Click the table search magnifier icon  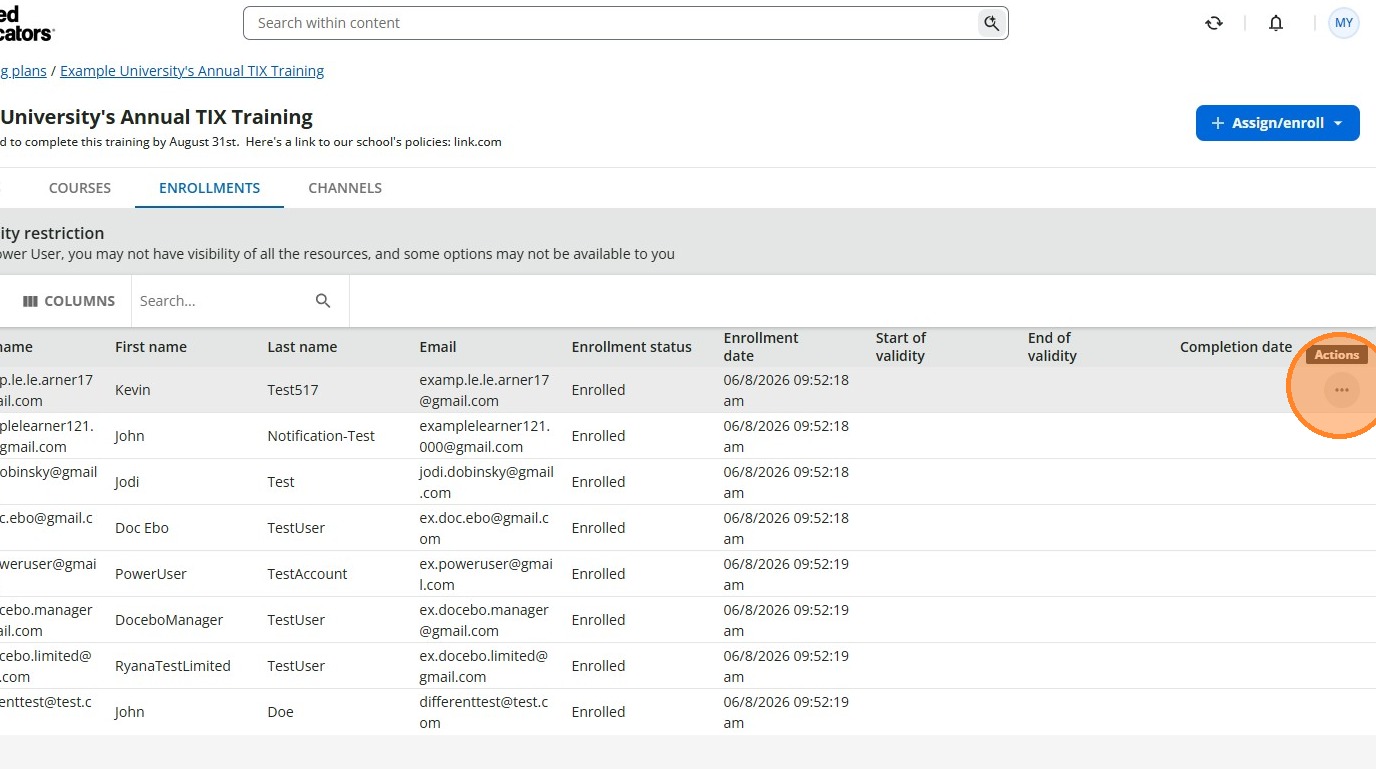323,301
